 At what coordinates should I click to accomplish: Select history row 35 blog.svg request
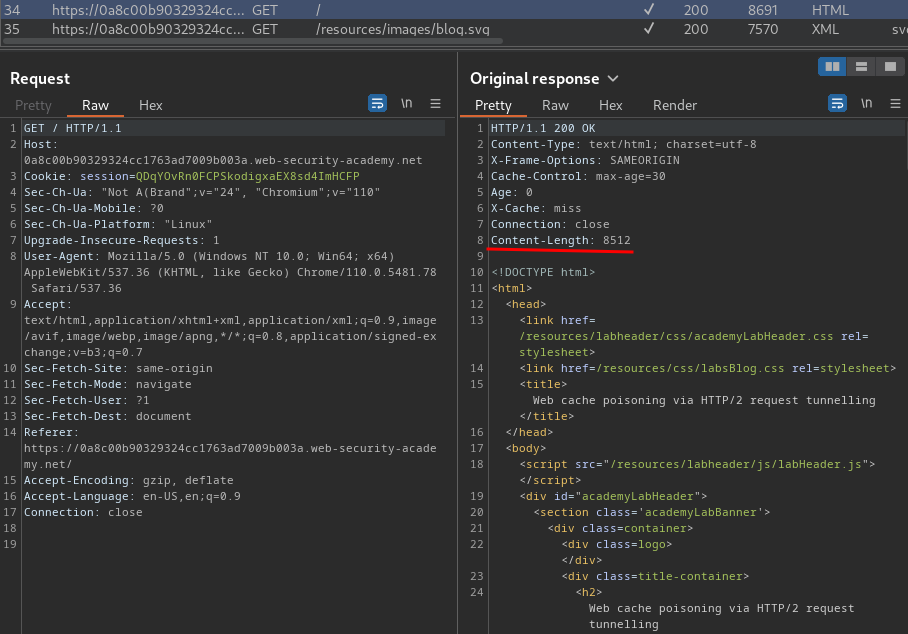pyautogui.click(x=454, y=29)
